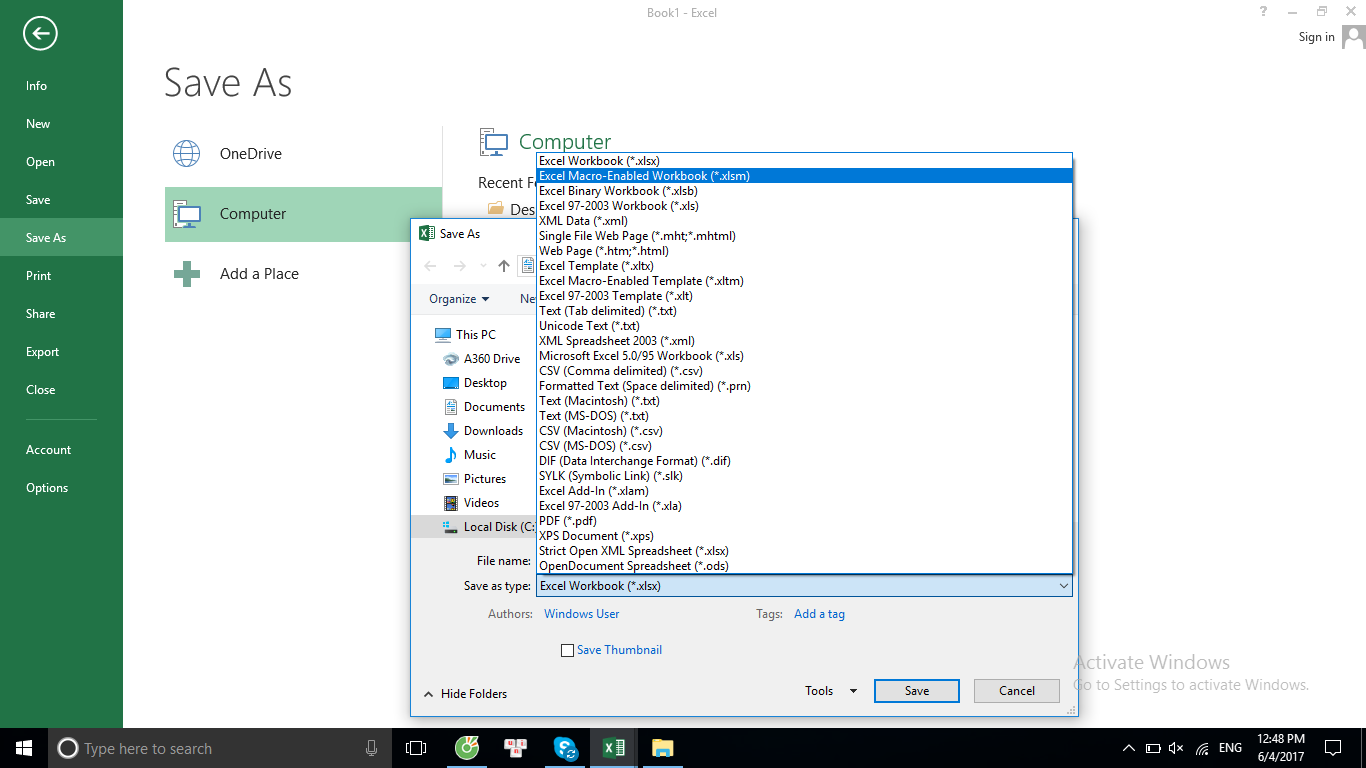Choose Excel Binary Workbook (*.xlsb)
This screenshot has height=768, width=1366.
[x=804, y=191]
